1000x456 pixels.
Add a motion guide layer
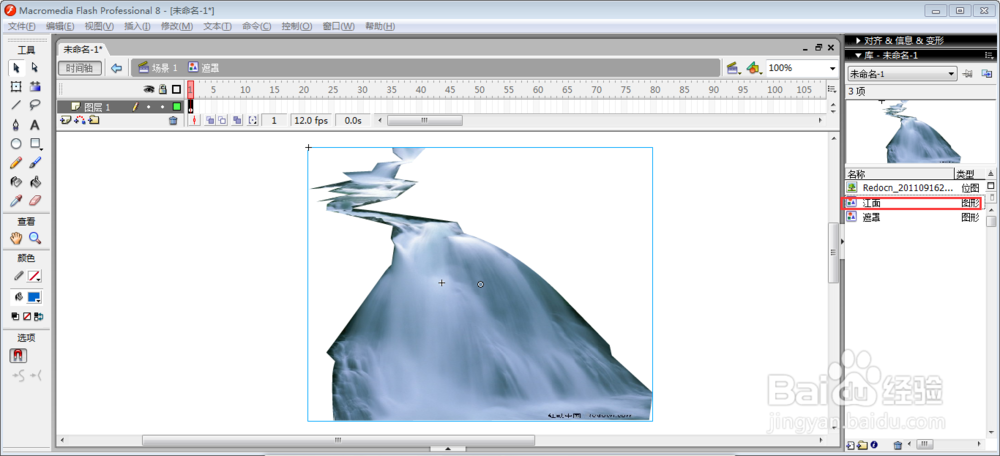click(80, 120)
